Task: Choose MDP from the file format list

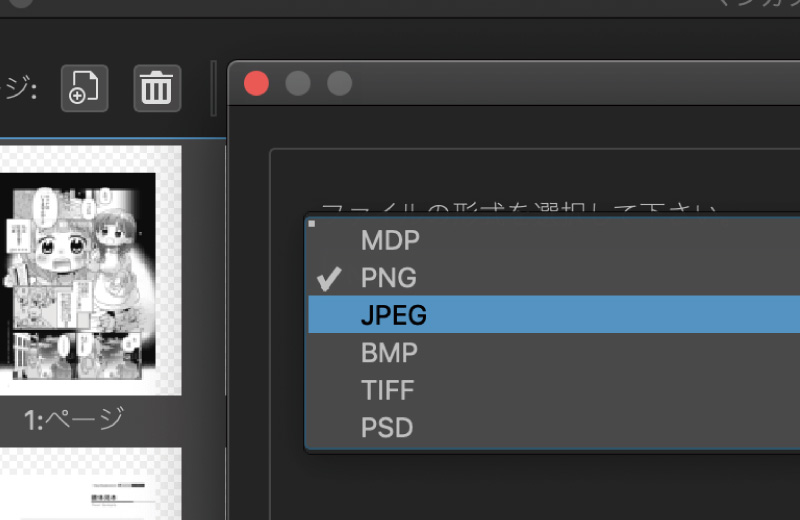Action: pos(554,240)
